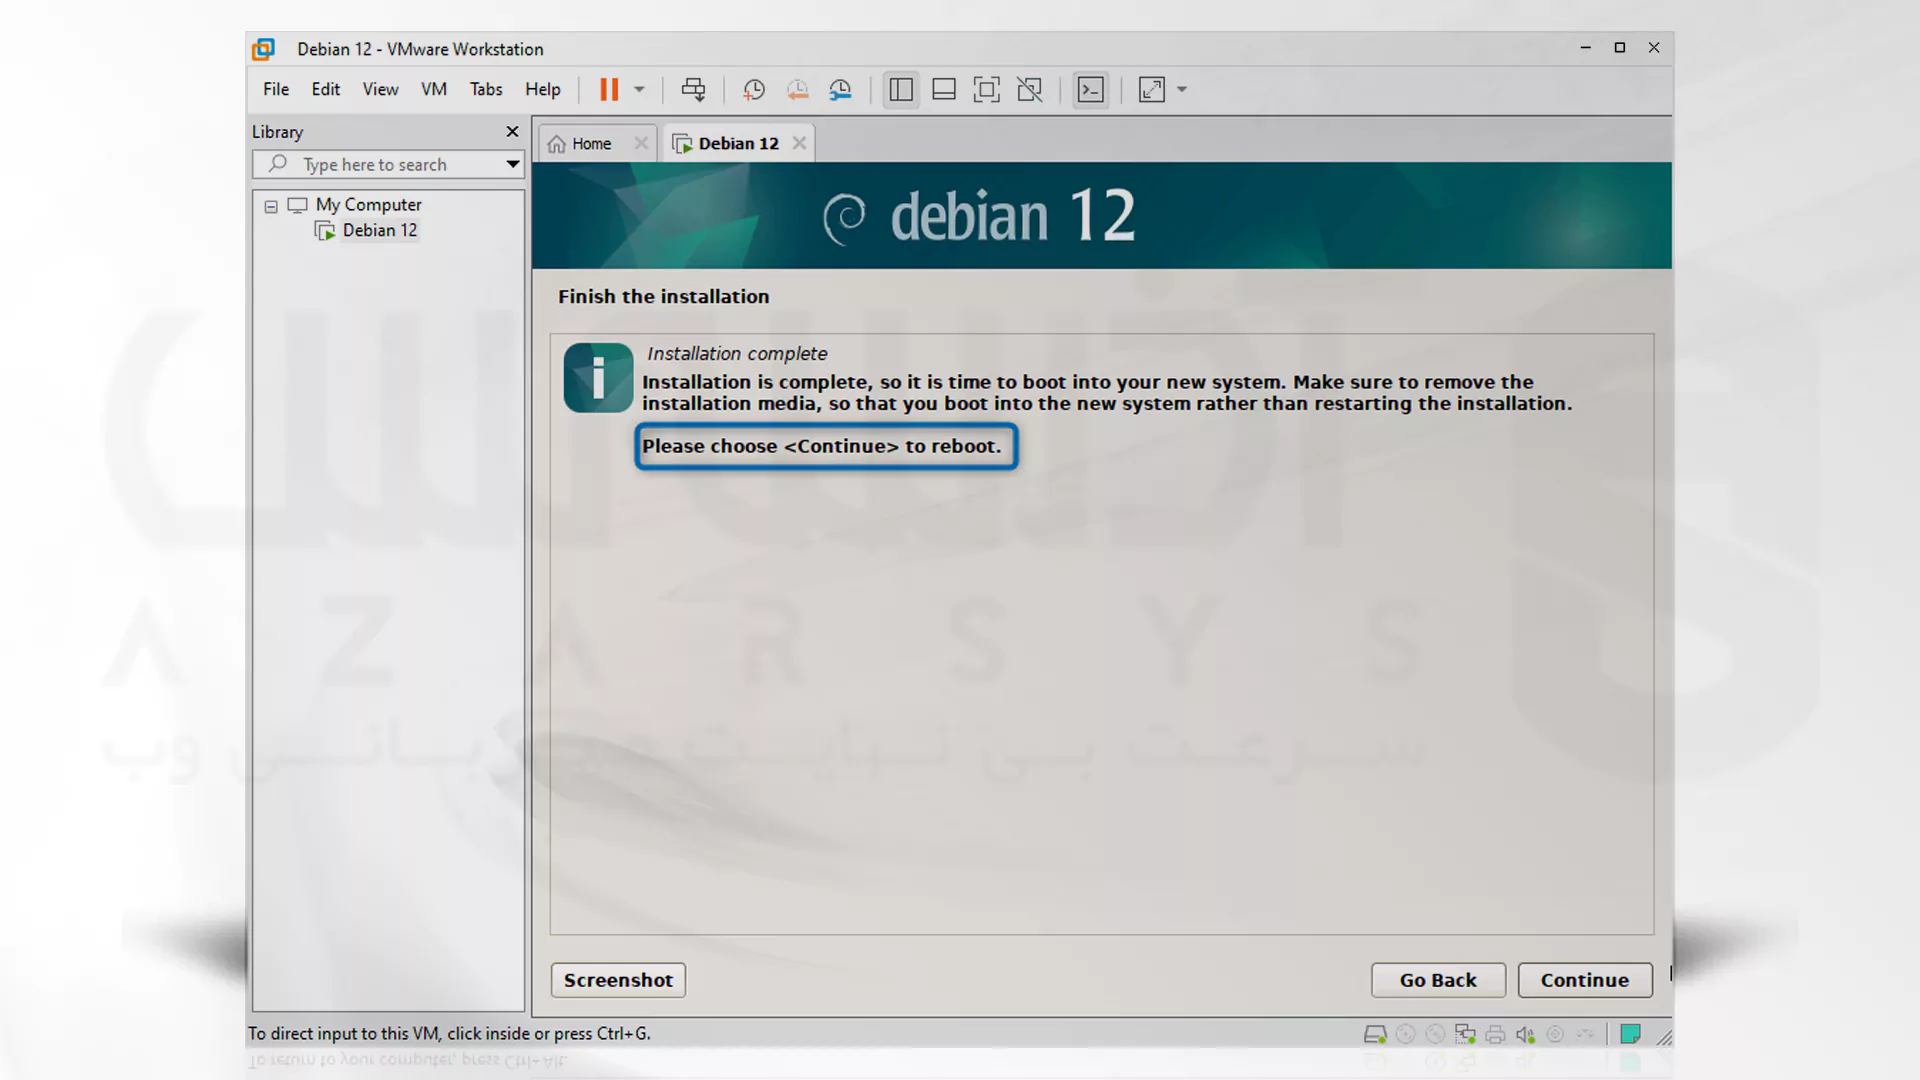Screen dimensions: 1920x1080
Task: Toggle the Tabs menu in menu bar
Action: (485, 88)
